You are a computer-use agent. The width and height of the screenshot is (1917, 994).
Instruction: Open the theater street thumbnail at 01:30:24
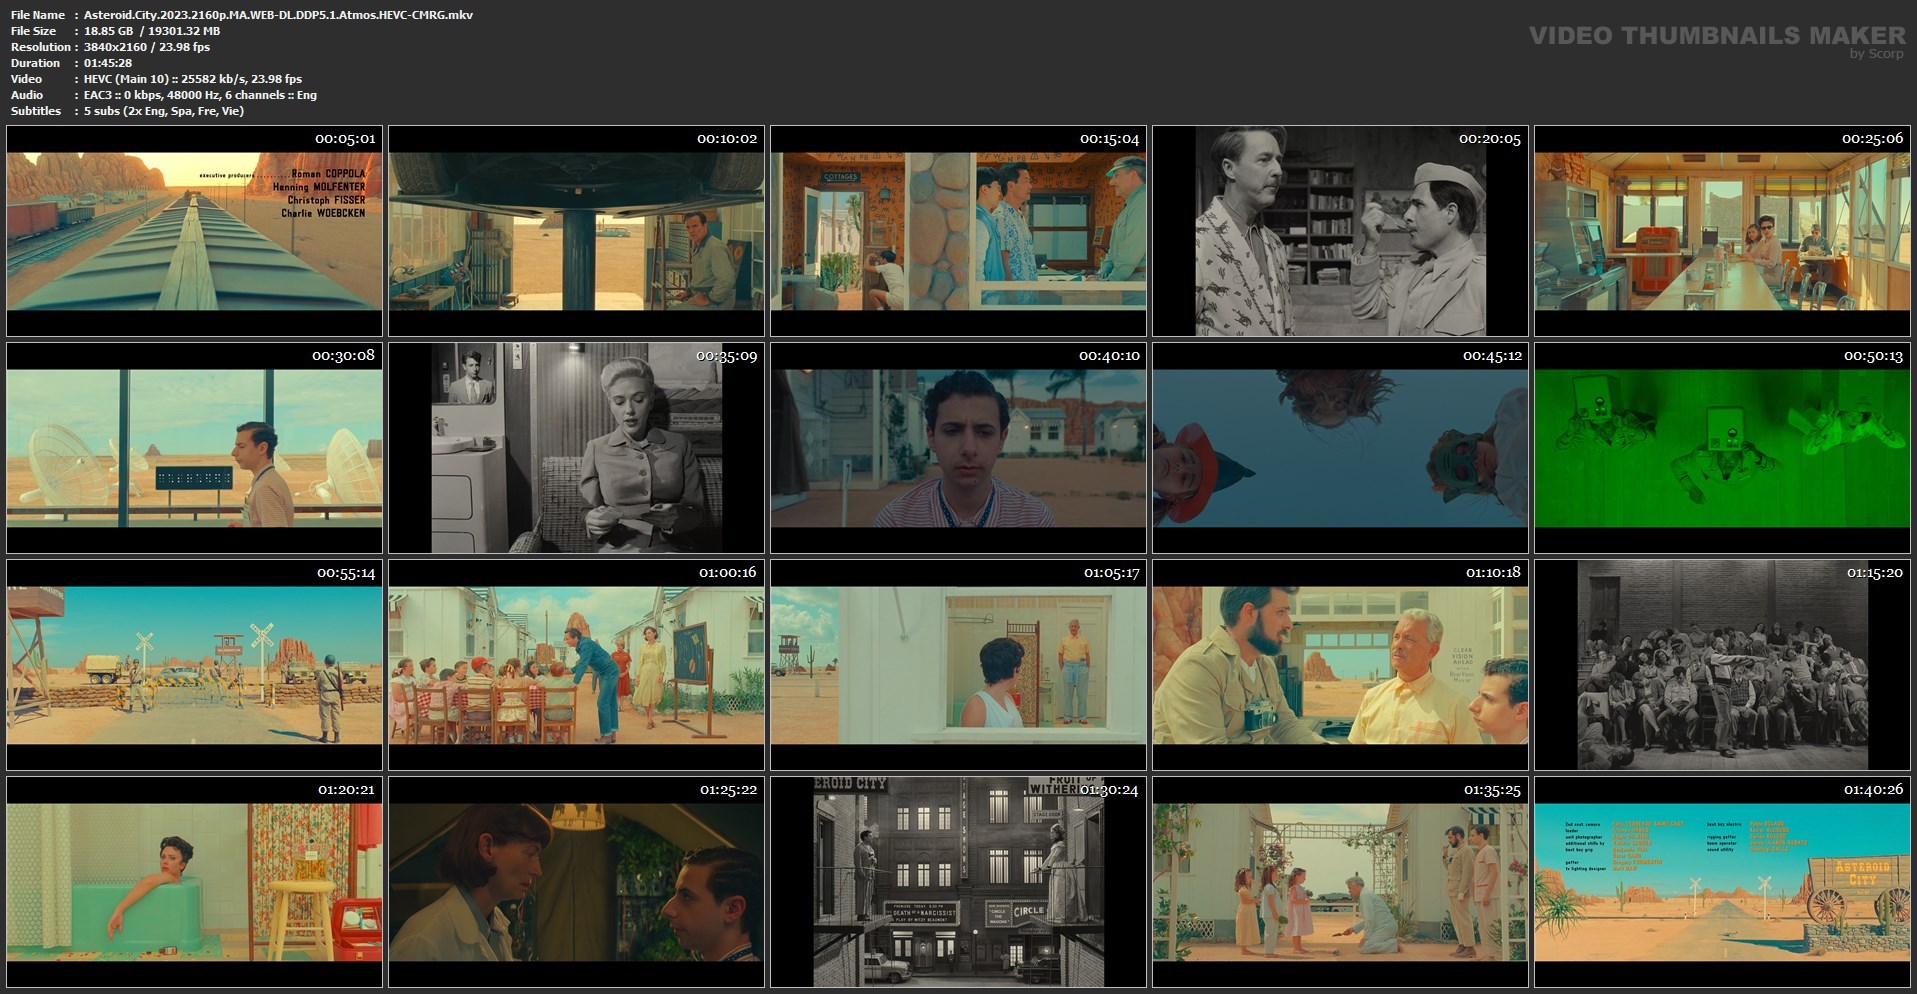(958, 882)
